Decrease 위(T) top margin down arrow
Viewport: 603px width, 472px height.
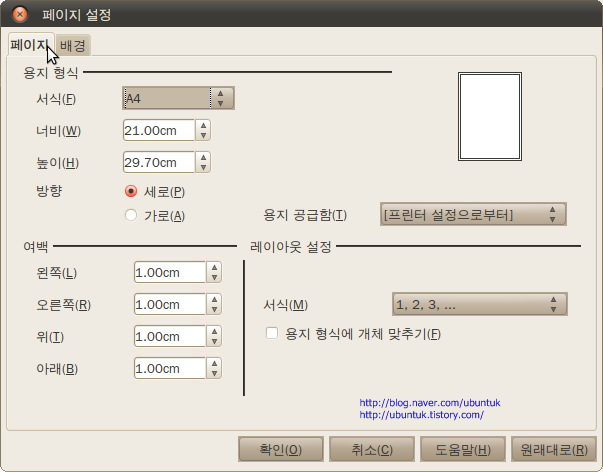click(x=214, y=342)
